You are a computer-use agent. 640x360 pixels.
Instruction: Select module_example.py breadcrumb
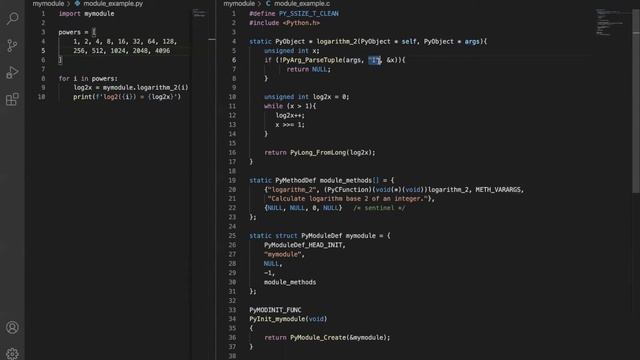tap(113, 3)
